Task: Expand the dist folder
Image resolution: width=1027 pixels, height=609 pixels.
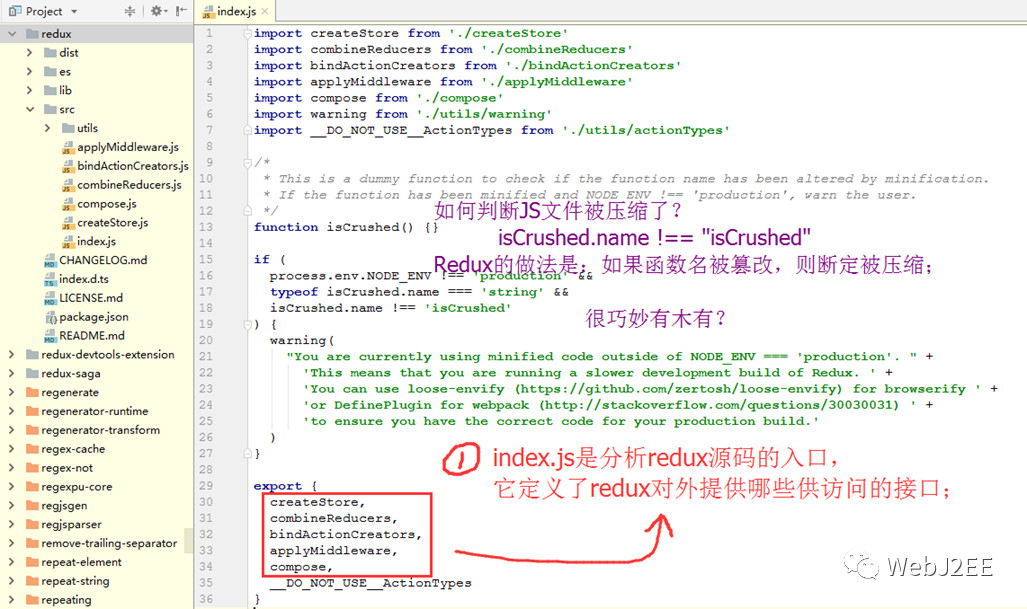Action: [x=29, y=52]
